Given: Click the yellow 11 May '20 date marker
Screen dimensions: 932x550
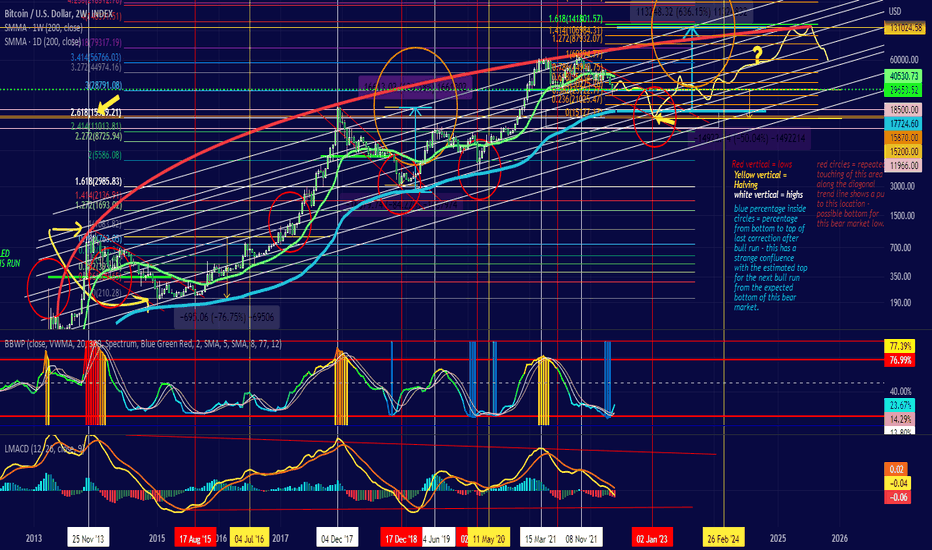Looking at the screenshot, I should [x=489, y=539].
